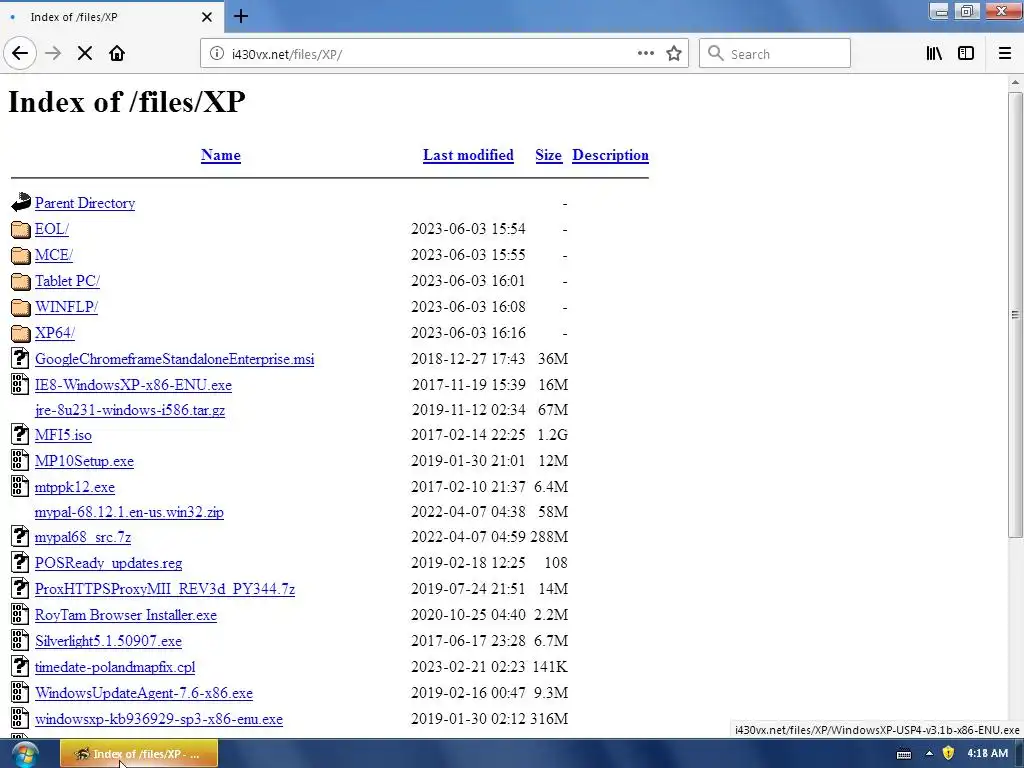This screenshot has width=1024, height=768.
Task: Open the Library bookshelf icon
Action: pyautogui.click(x=934, y=54)
